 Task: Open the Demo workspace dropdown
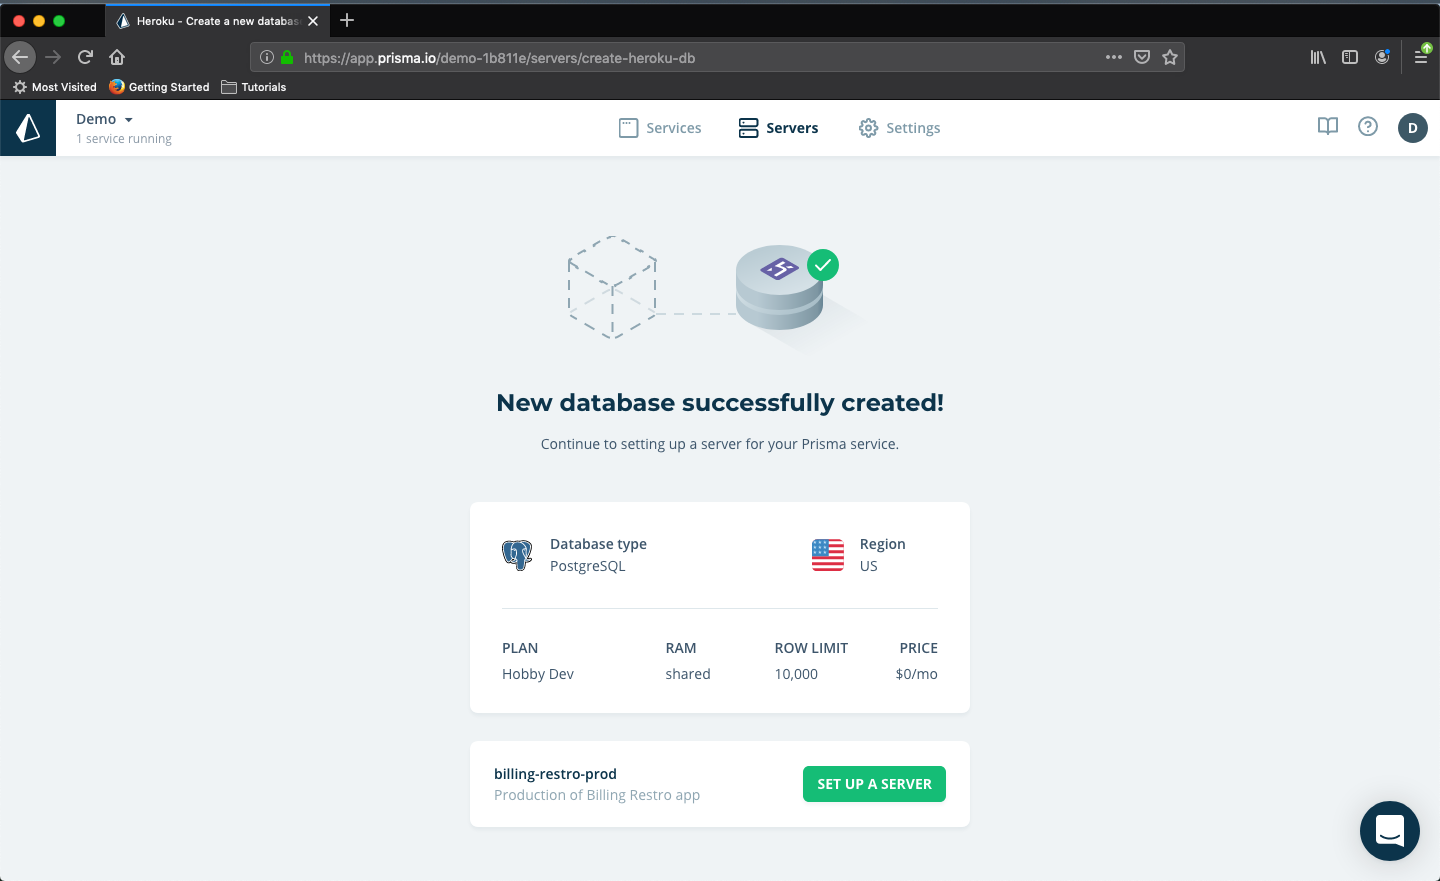coord(104,119)
